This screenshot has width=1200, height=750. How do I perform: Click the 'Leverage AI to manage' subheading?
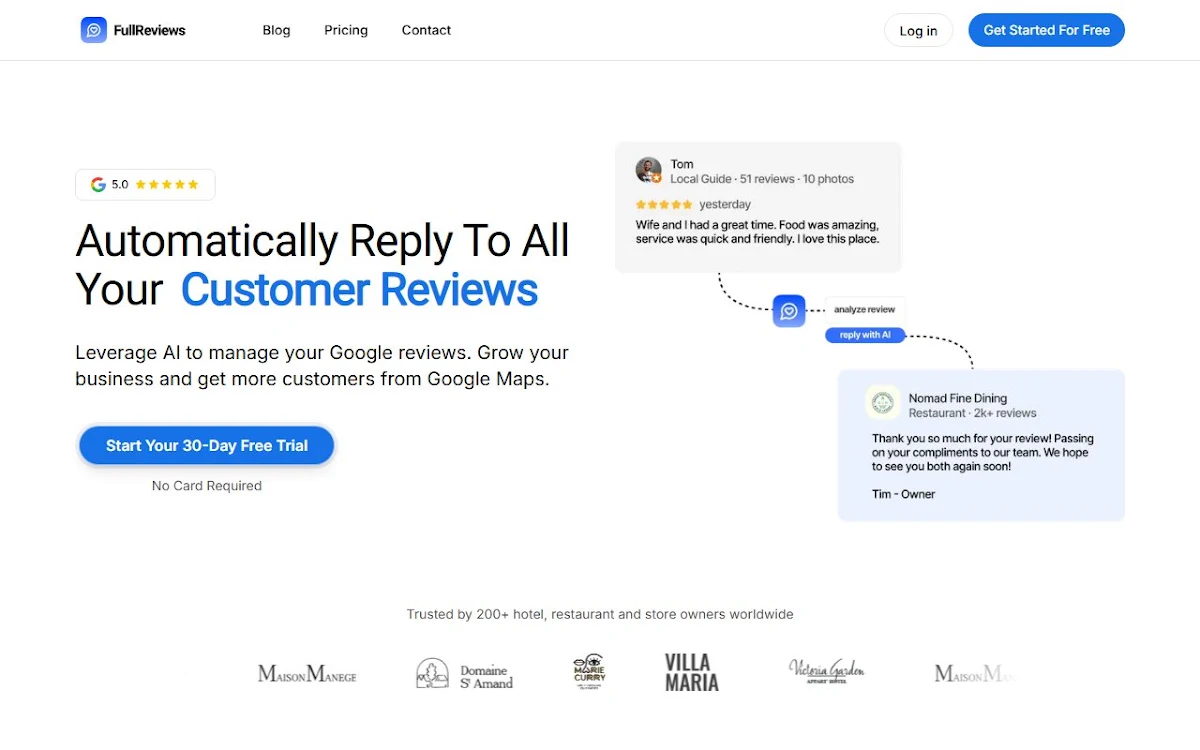point(322,366)
